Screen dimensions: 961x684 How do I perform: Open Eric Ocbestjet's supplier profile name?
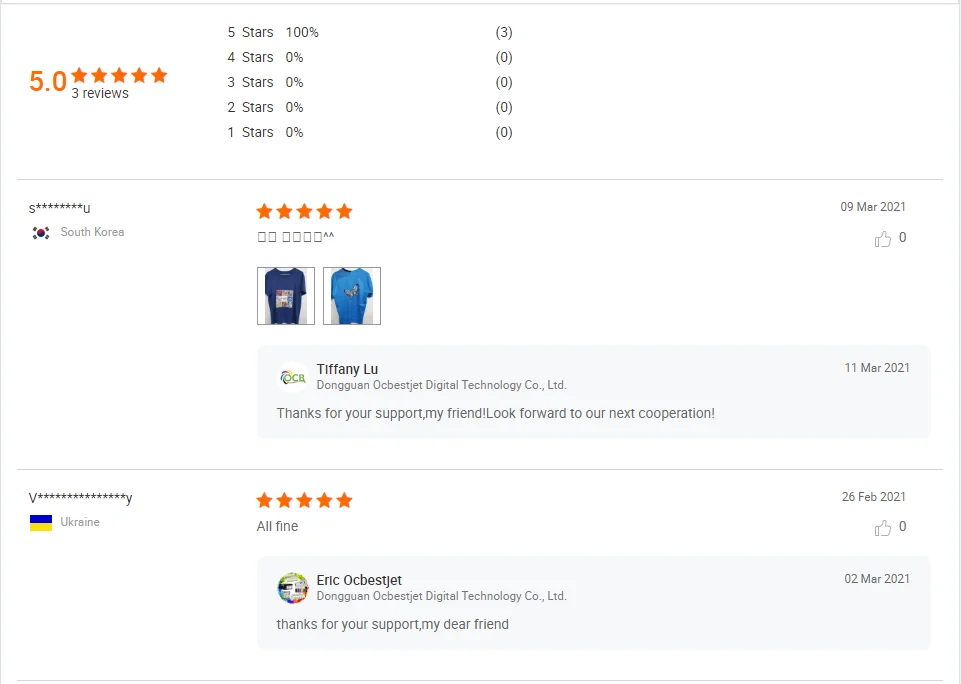click(x=359, y=580)
